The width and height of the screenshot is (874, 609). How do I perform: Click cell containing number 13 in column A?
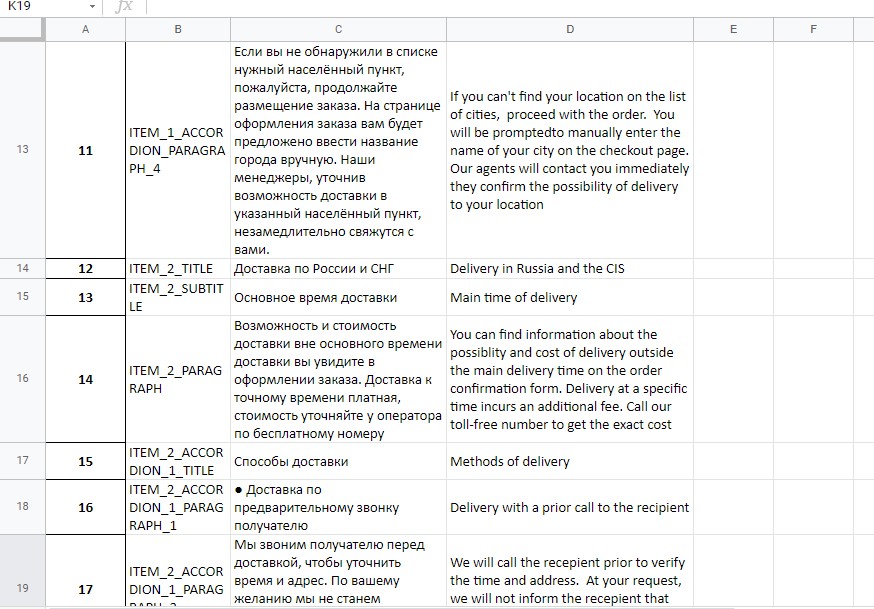[85, 297]
